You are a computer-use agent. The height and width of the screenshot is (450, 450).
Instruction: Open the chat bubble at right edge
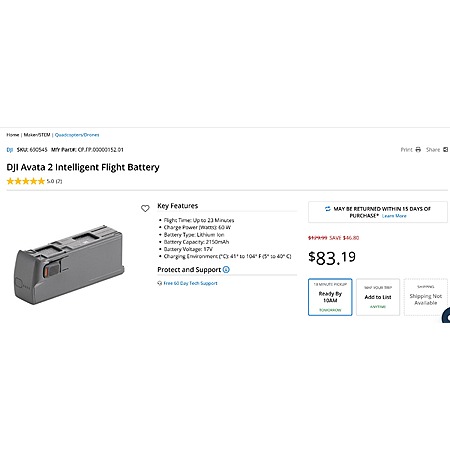(x=446, y=315)
